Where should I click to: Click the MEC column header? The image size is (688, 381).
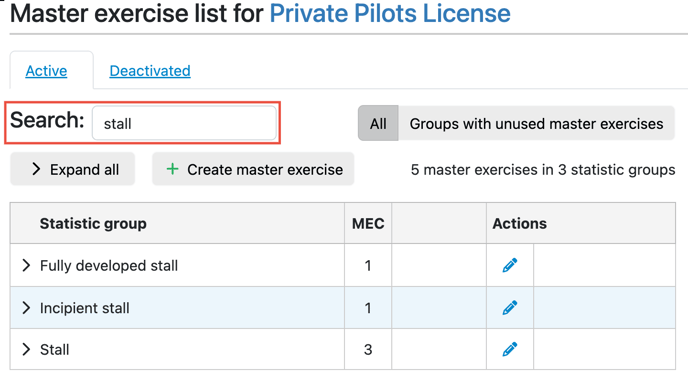[x=368, y=223]
